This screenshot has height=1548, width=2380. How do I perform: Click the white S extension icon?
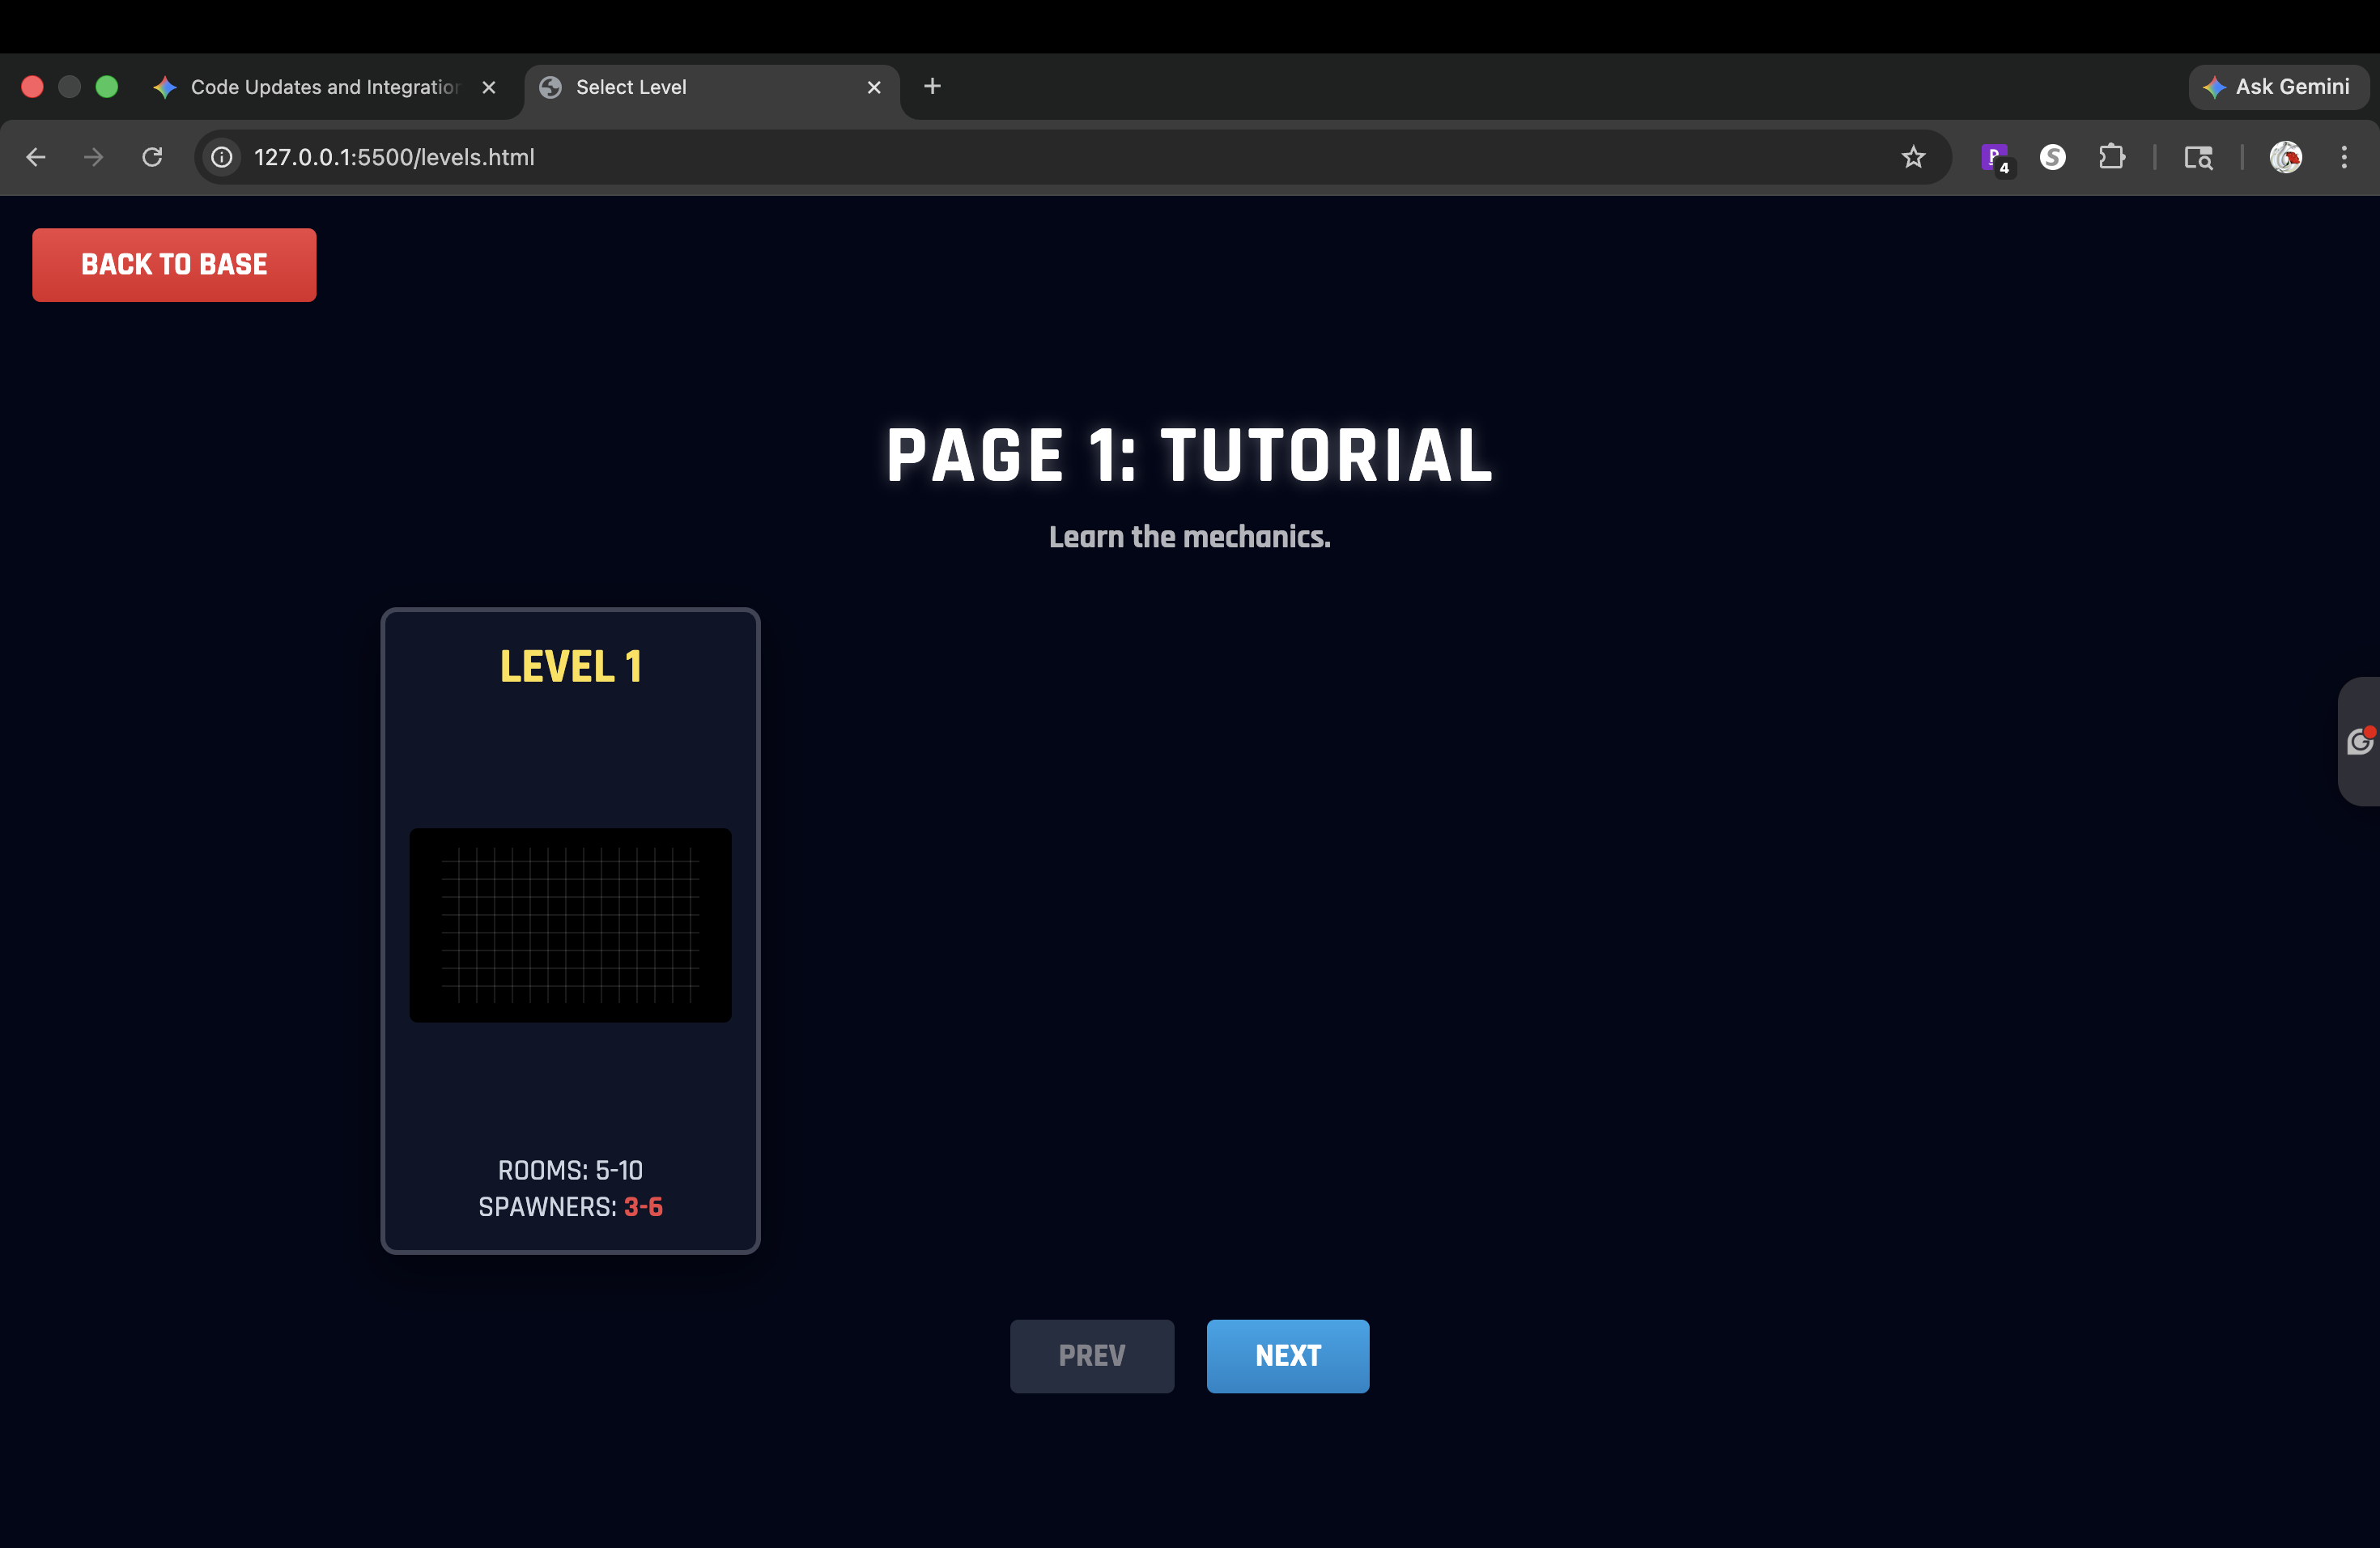coord(2052,157)
